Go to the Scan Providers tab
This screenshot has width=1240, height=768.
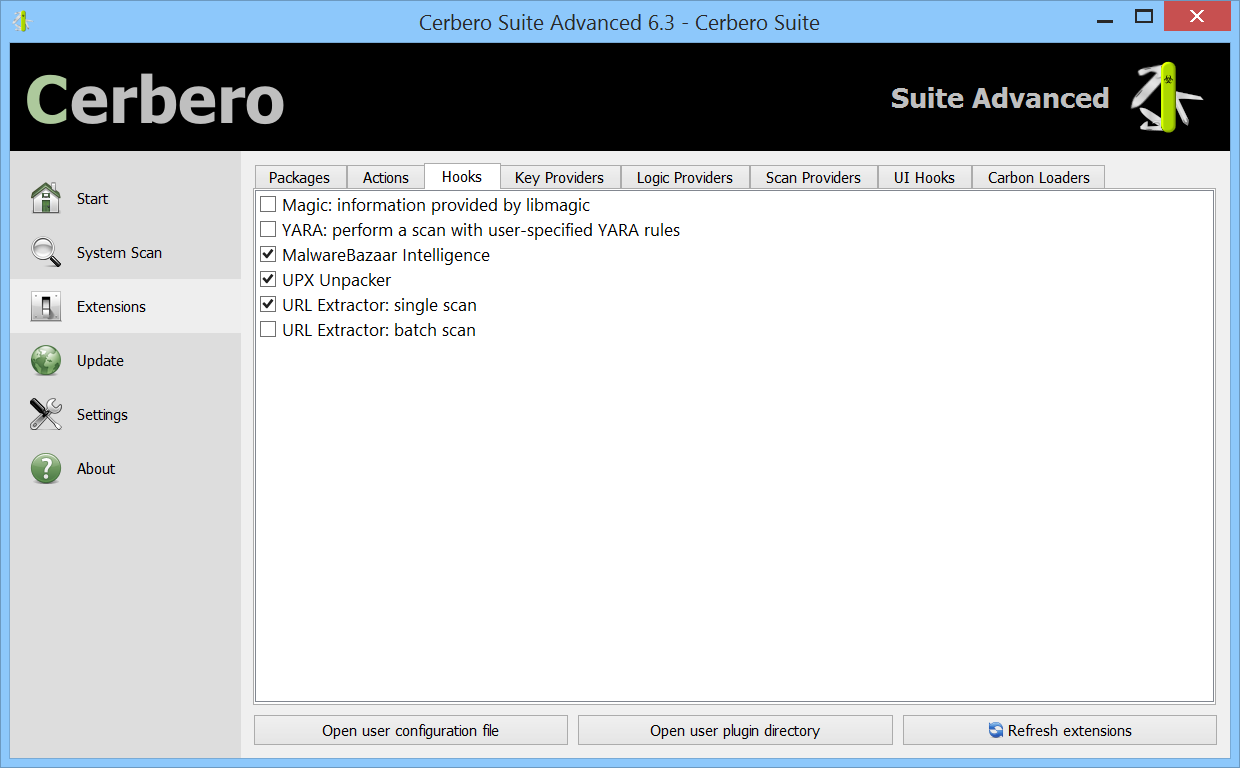click(x=813, y=177)
